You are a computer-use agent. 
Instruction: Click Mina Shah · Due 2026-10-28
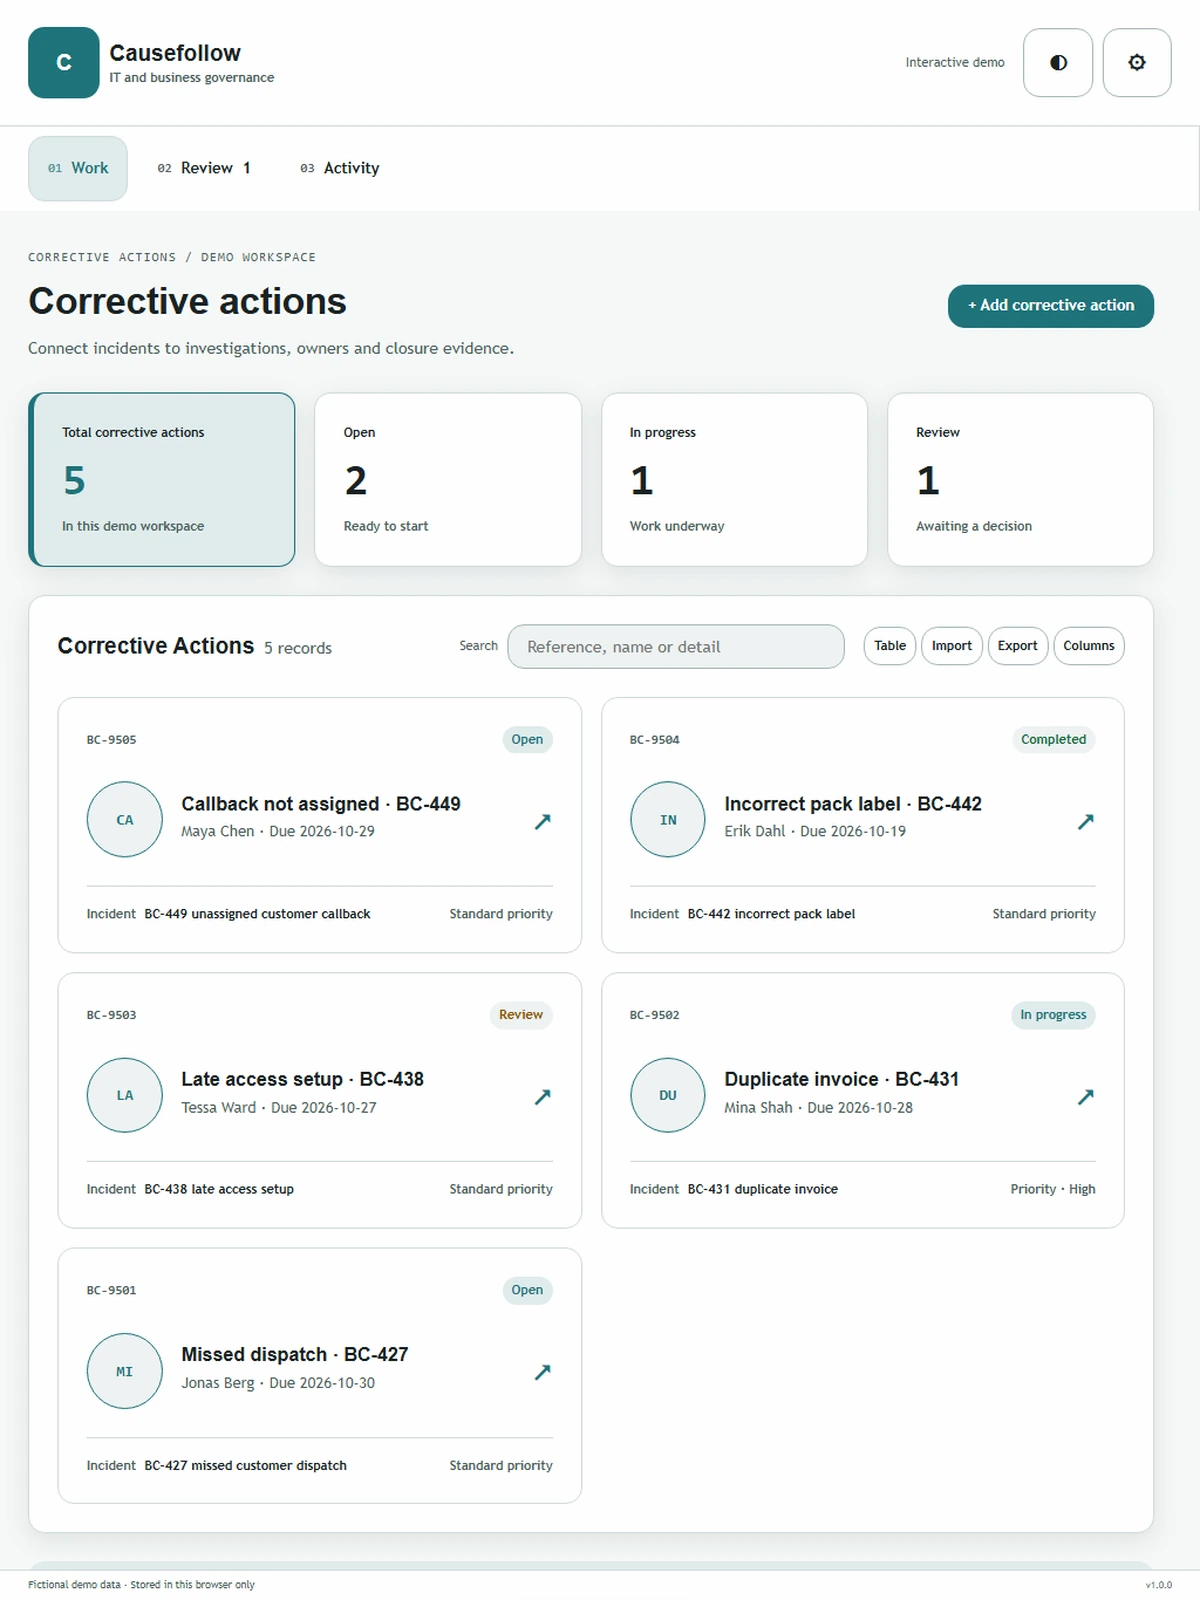click(818, 1107)
